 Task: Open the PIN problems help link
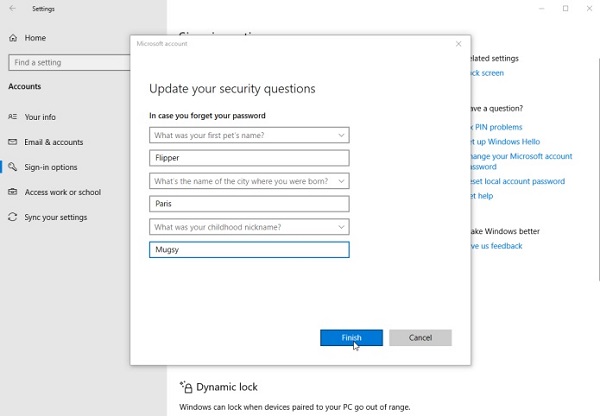[497, 127]
